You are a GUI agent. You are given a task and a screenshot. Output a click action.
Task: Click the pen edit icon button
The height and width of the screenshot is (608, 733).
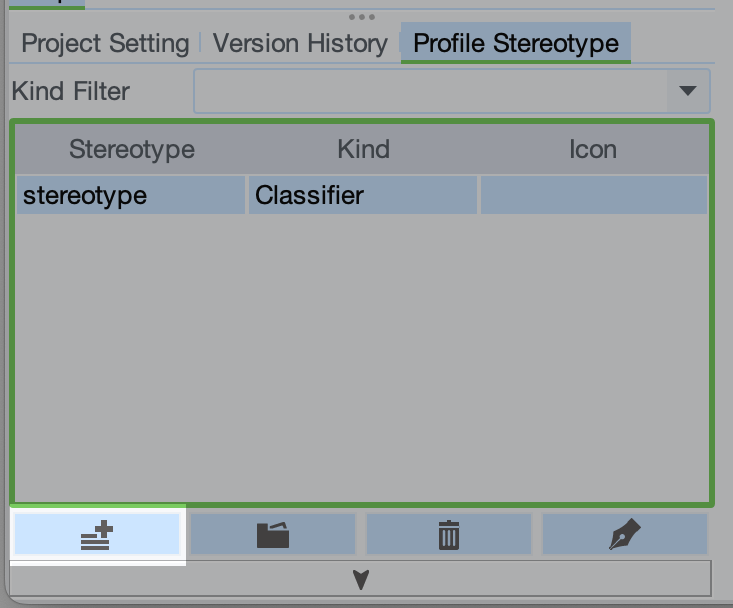[625, 535]
